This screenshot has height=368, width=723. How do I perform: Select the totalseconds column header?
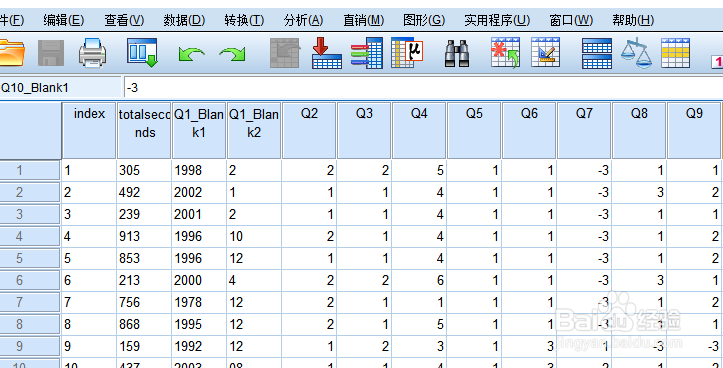[x=144, y=131]
